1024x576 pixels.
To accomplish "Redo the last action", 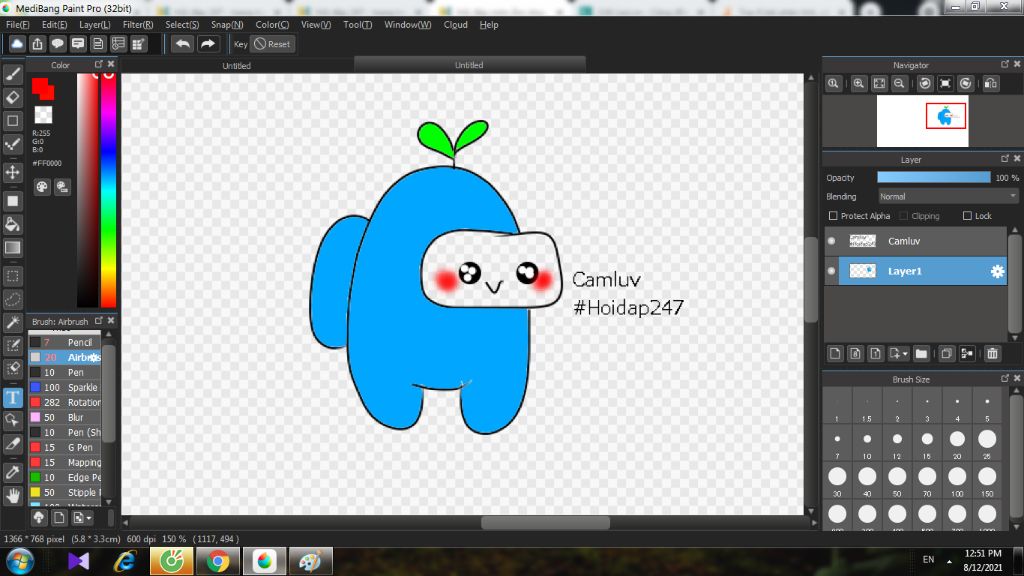I will click(x=208, y=44).
